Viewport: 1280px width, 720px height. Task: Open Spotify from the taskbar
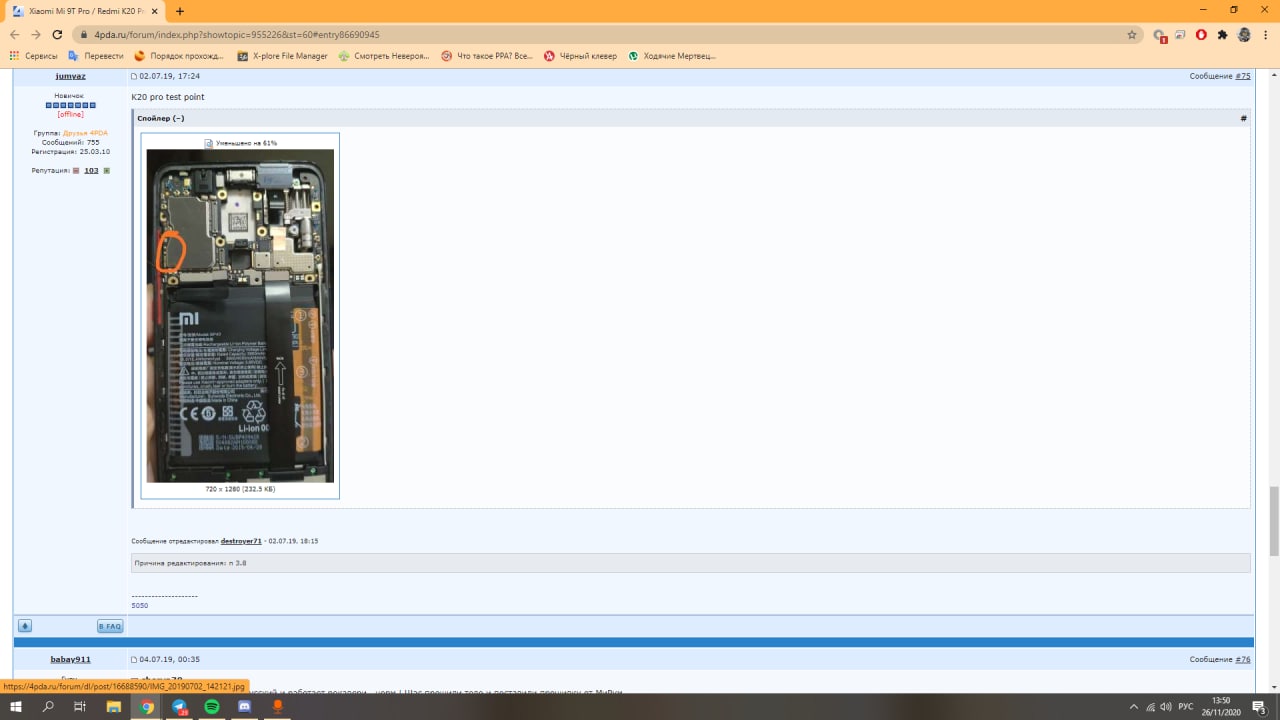(212, 707)
